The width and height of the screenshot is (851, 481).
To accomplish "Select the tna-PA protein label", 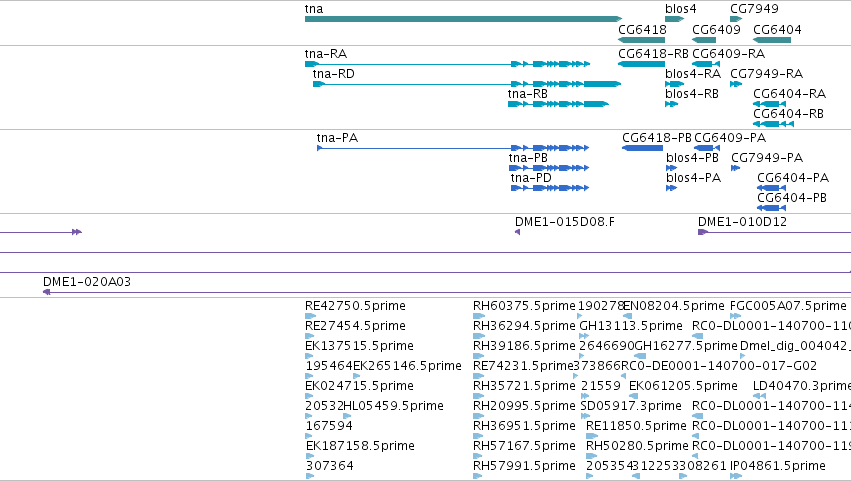I will 338,138.
